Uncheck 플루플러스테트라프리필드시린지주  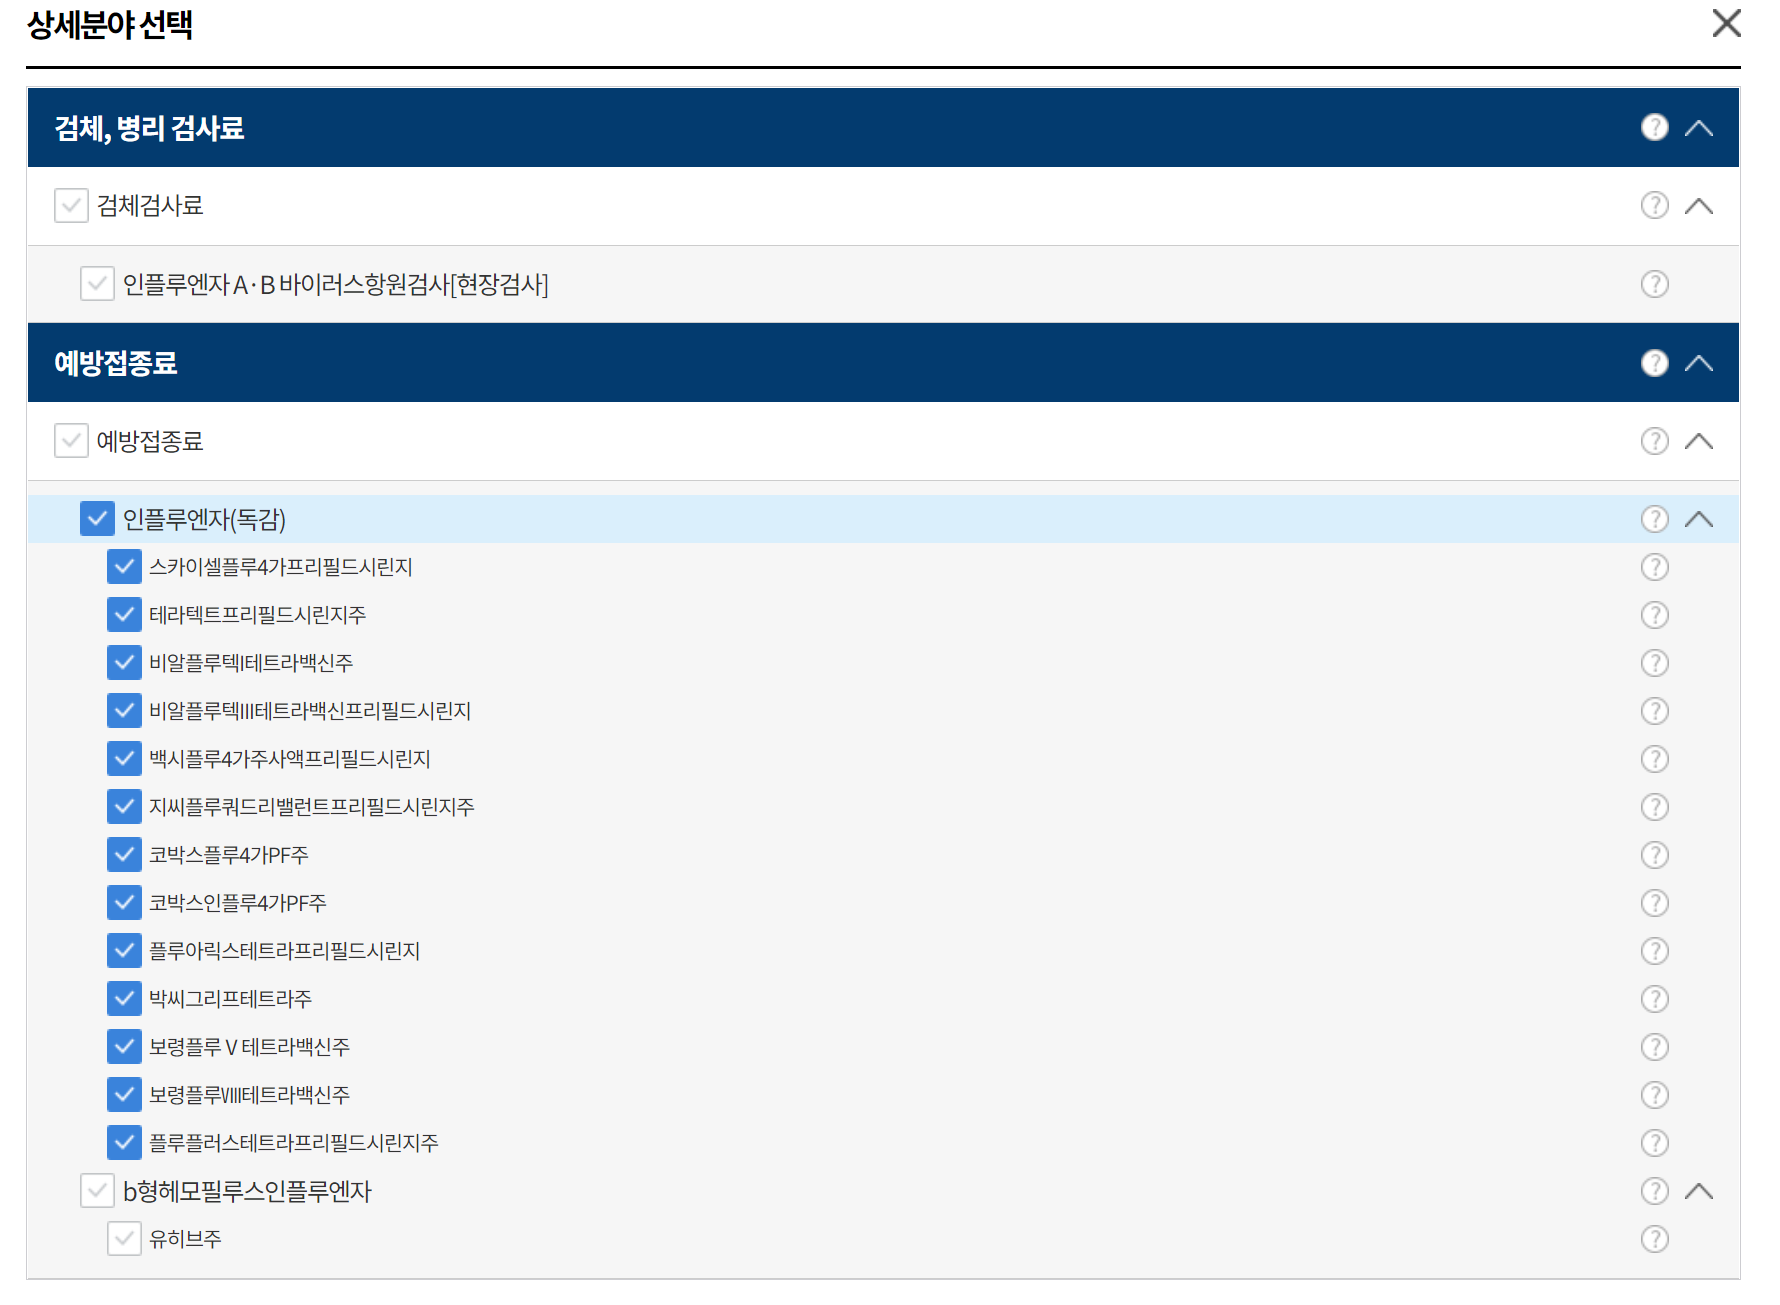tap(124, 1142)
